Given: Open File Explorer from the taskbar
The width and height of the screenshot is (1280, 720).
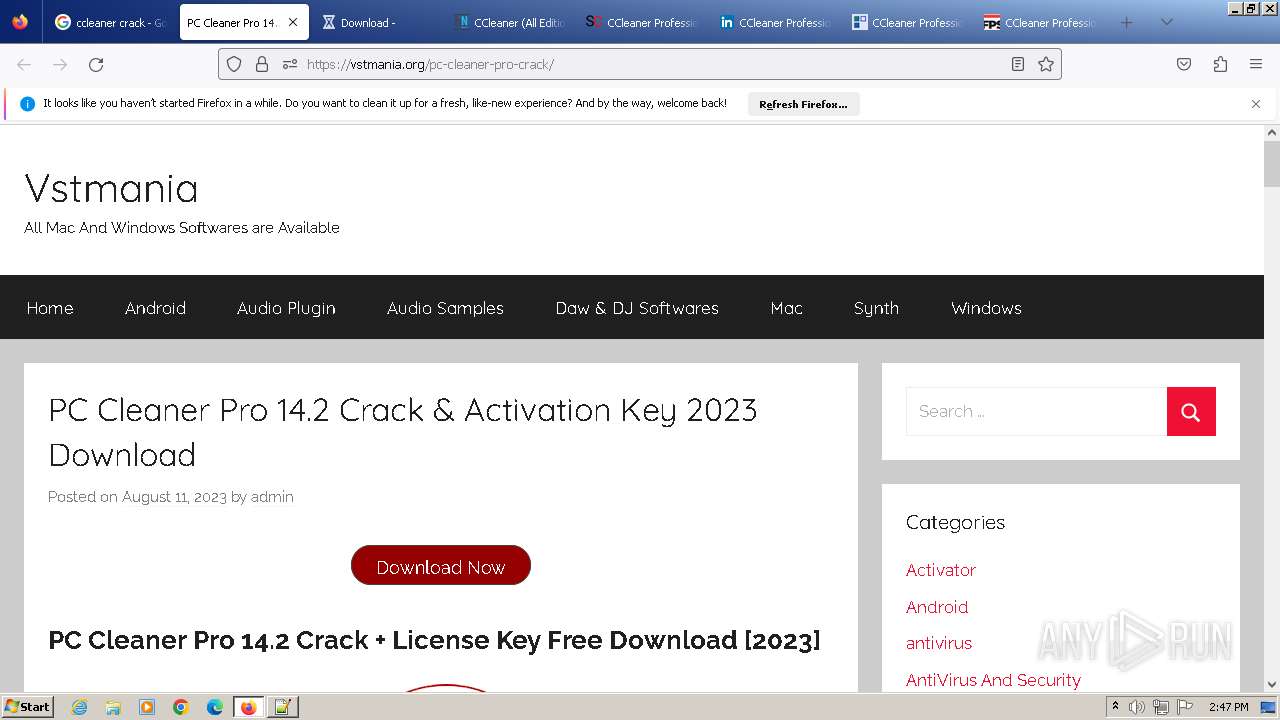Looking at the screenshot, I should coord(113,707).
